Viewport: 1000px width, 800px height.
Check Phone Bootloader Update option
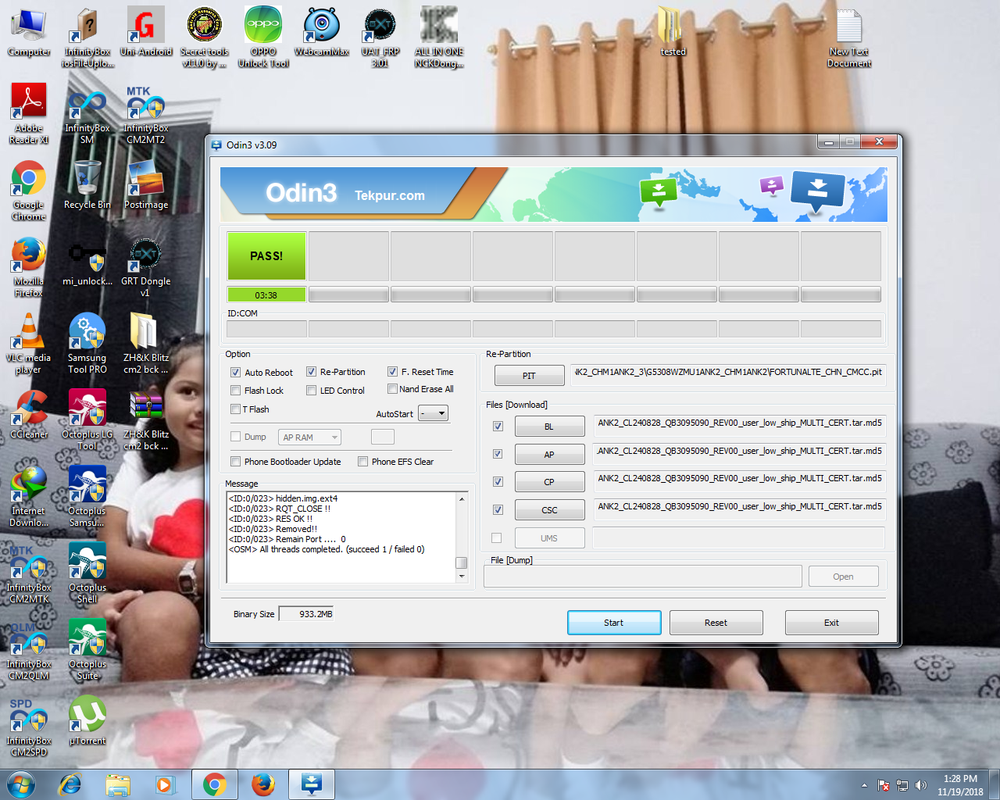click(x=235, y=462)
